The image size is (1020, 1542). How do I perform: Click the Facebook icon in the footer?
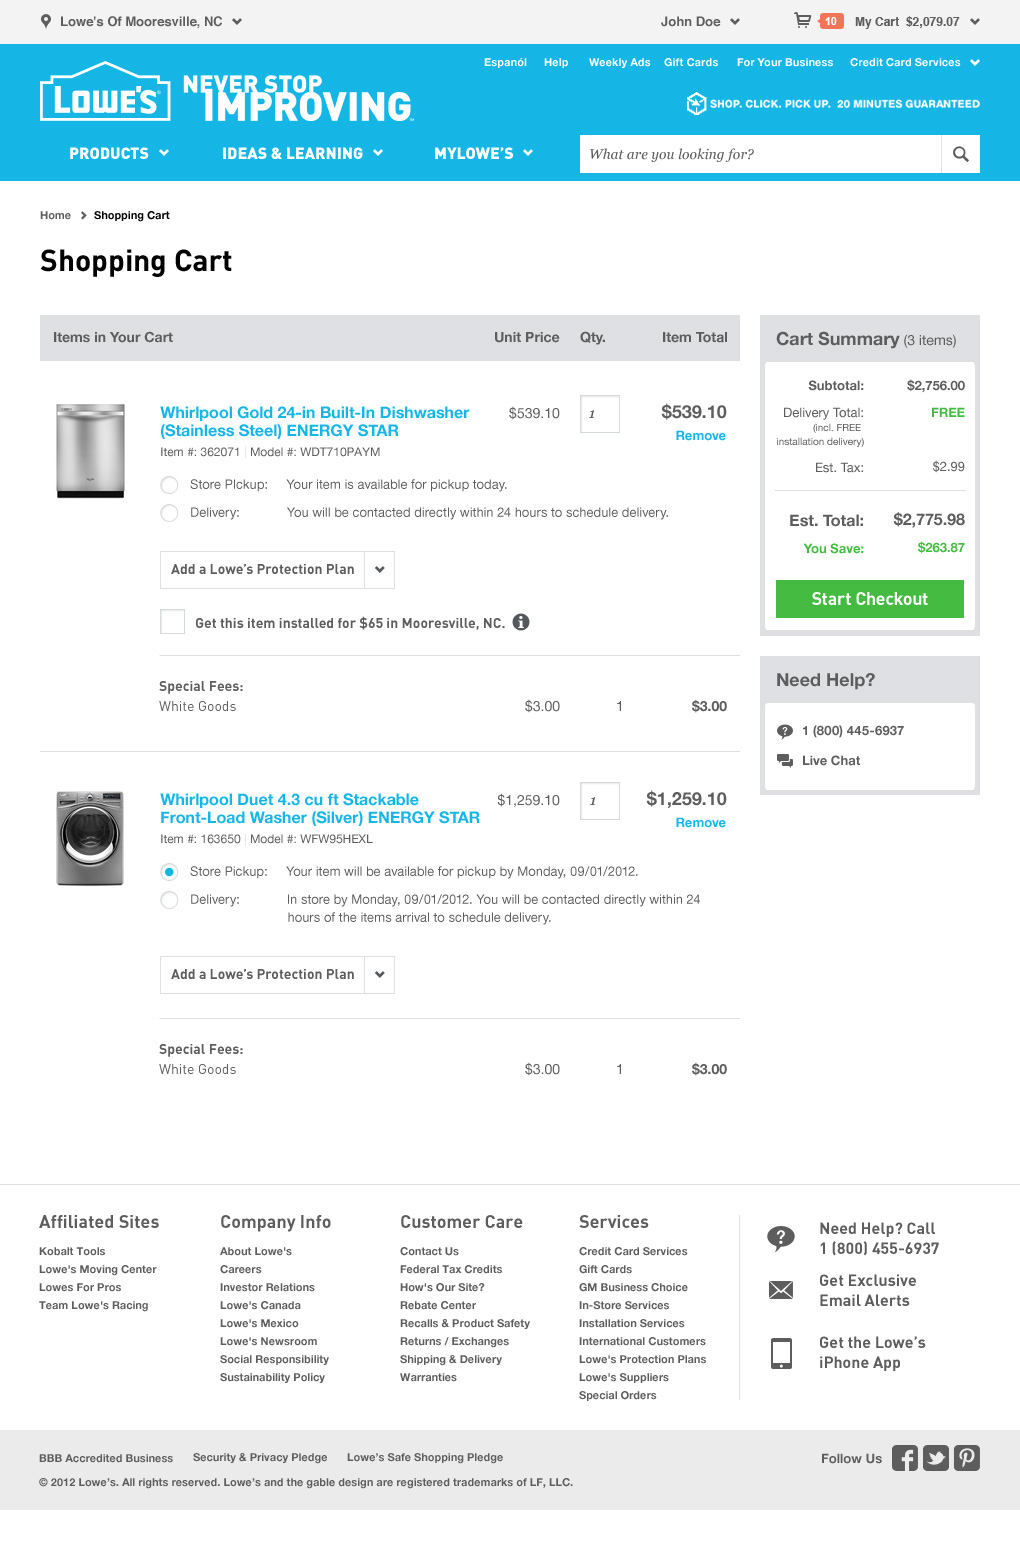(x=904, y=1458)
